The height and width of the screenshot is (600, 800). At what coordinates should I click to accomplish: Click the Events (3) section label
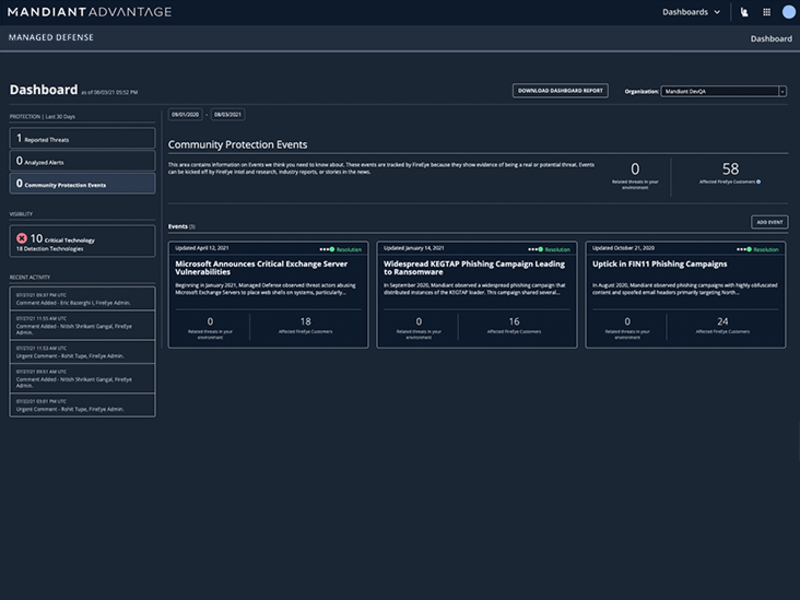click(182, 227)
